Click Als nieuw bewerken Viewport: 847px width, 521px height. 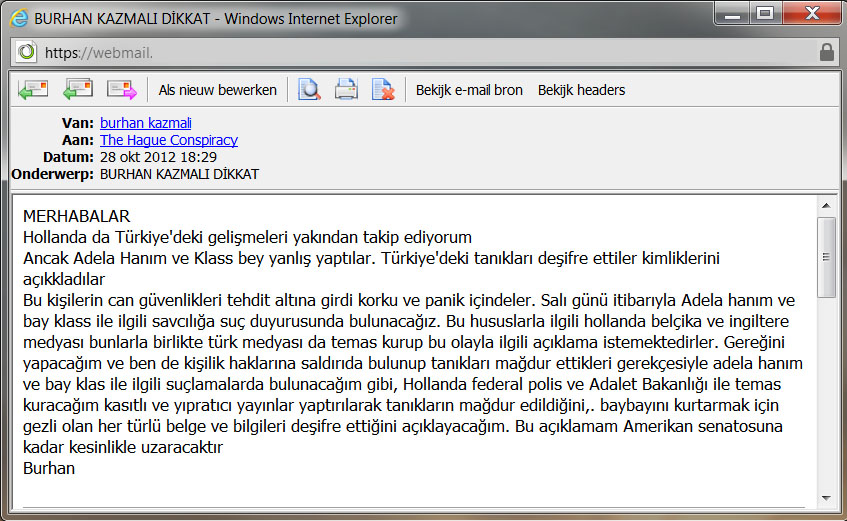(218, 90)
